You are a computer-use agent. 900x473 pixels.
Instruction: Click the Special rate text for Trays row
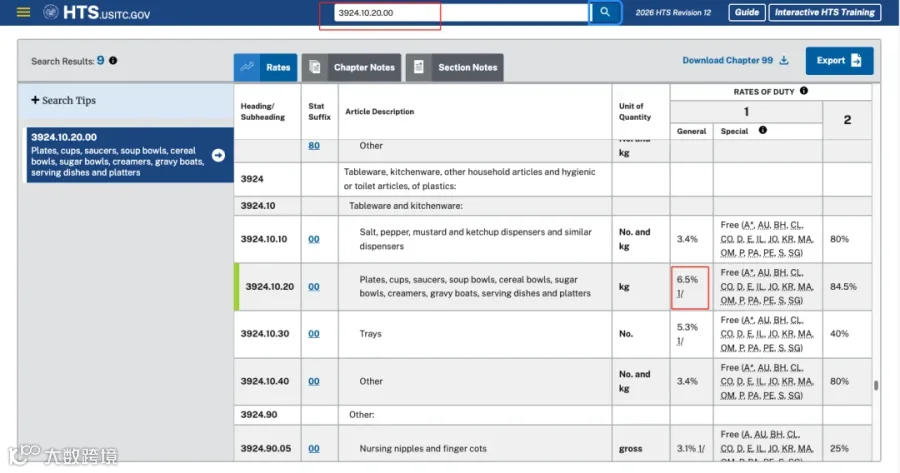pos(767,334)
